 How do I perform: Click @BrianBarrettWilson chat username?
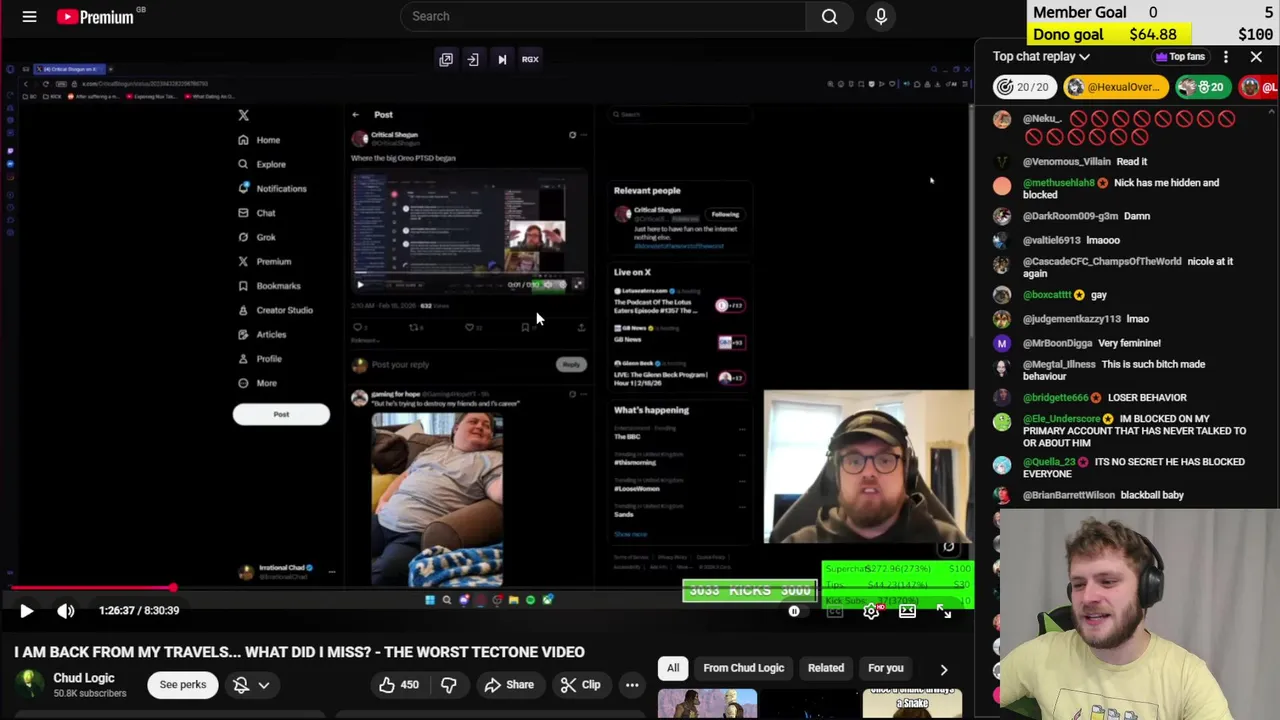tap(1068, 495)
